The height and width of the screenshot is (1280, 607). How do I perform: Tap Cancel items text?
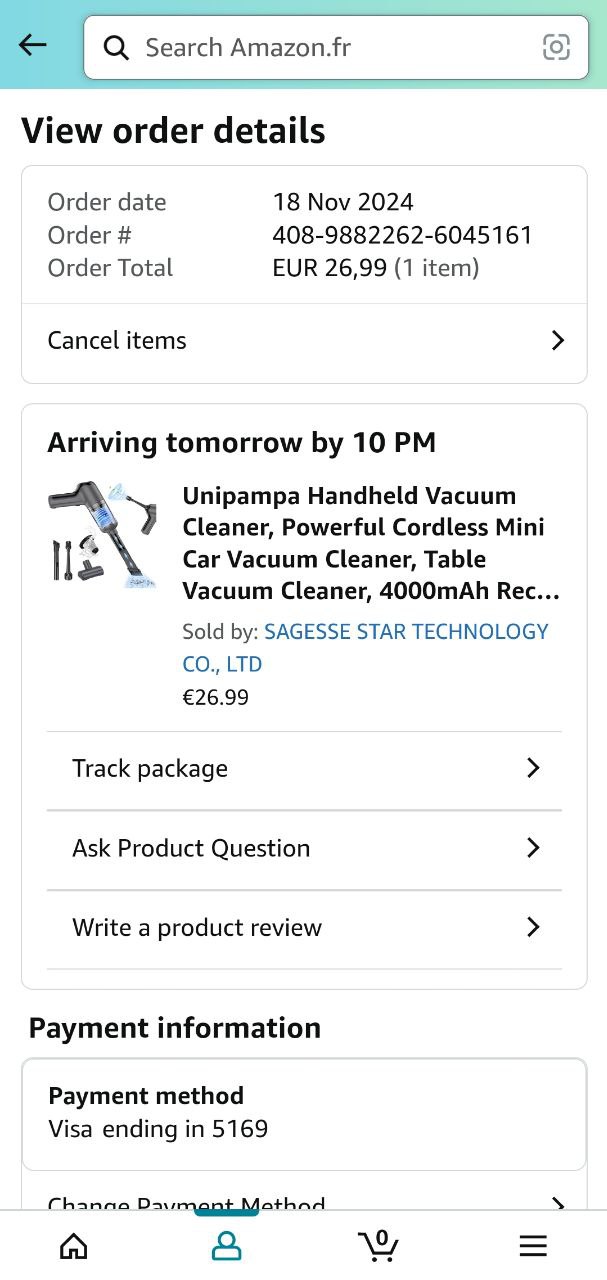[x=117, y=341]
